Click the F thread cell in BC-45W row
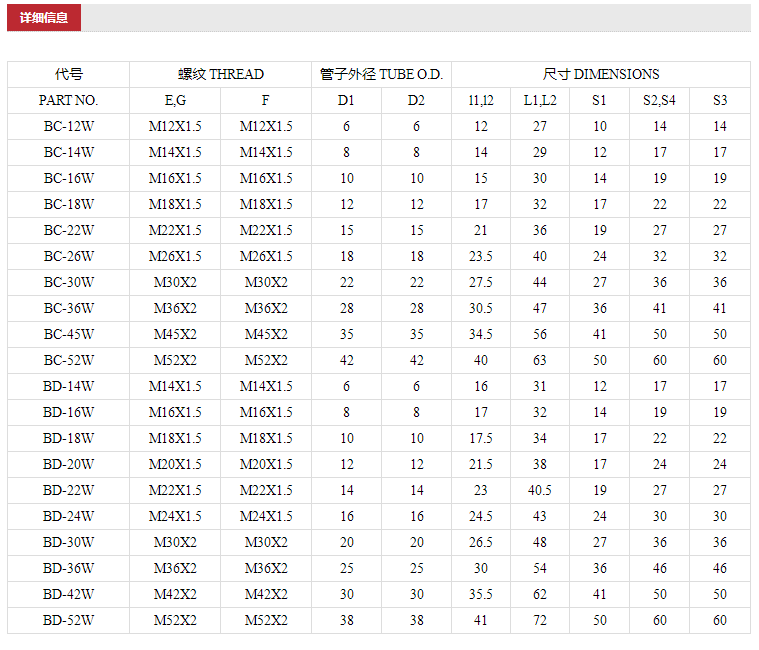 [266, 334]
